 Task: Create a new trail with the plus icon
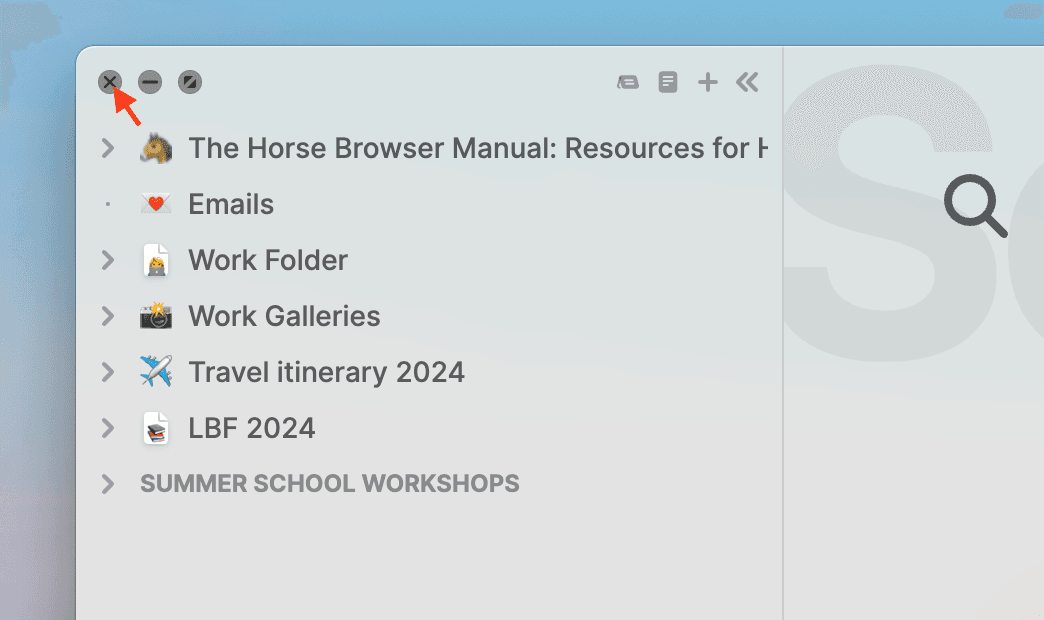tap(707, 82)
